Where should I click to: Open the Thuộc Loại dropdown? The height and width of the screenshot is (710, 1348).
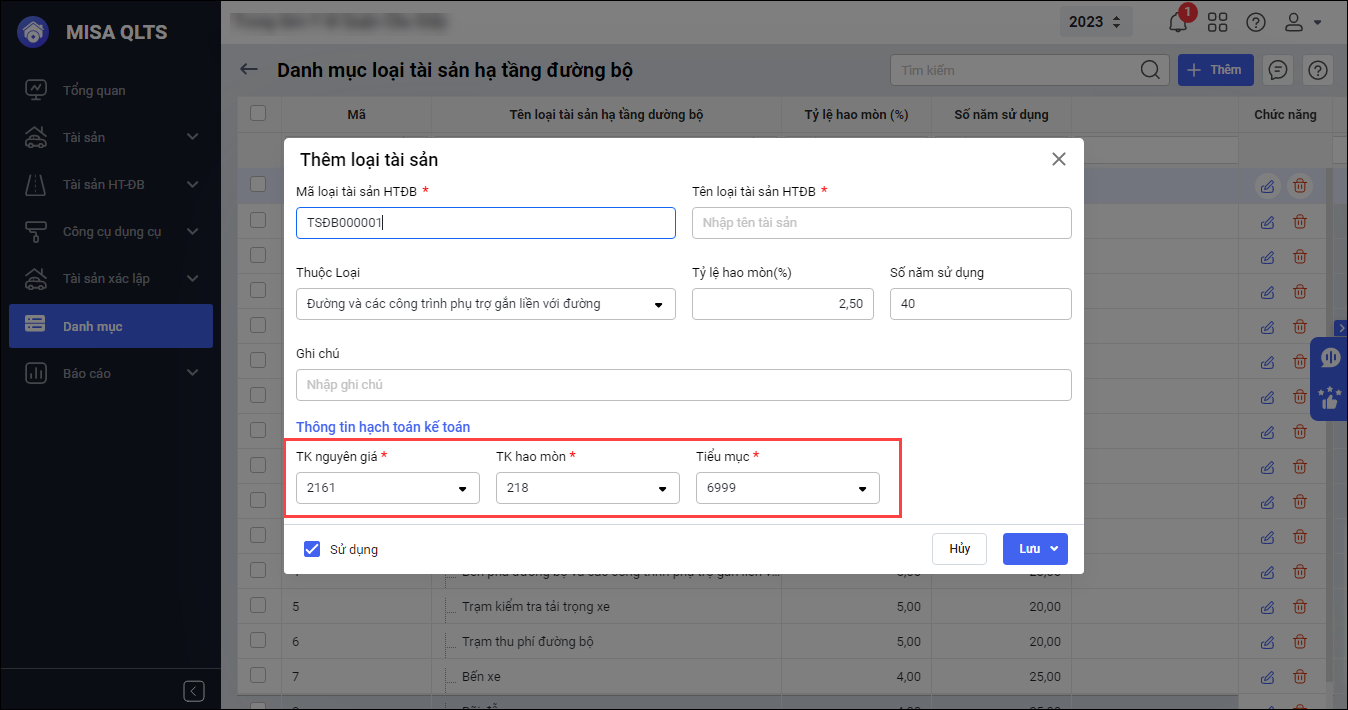pos(485,304)
